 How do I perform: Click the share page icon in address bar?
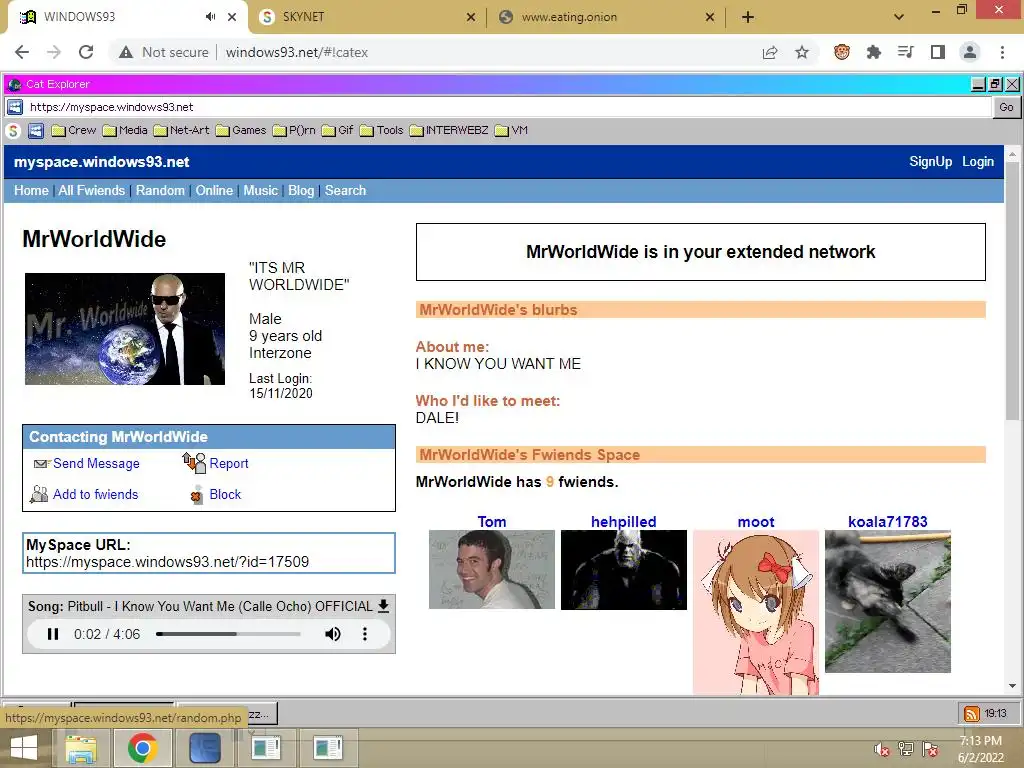click(x=770, y=52)
